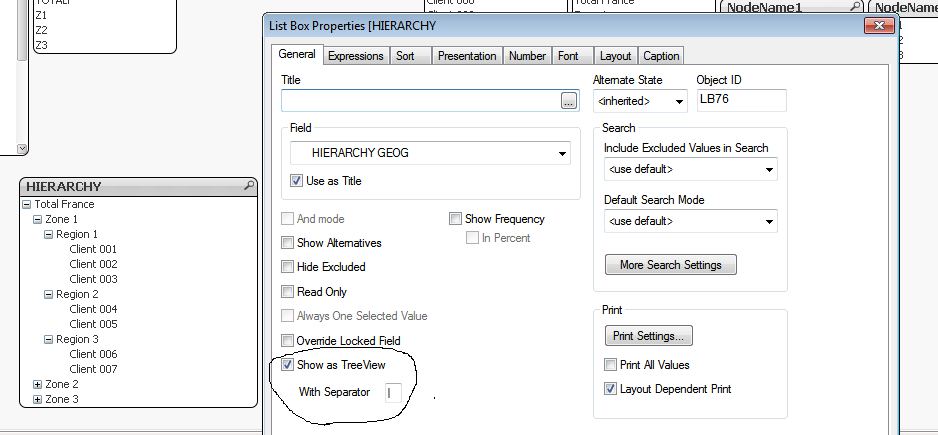938x435 pixels.
Task: Click the title browse ellipsis button
Action: 569,100
